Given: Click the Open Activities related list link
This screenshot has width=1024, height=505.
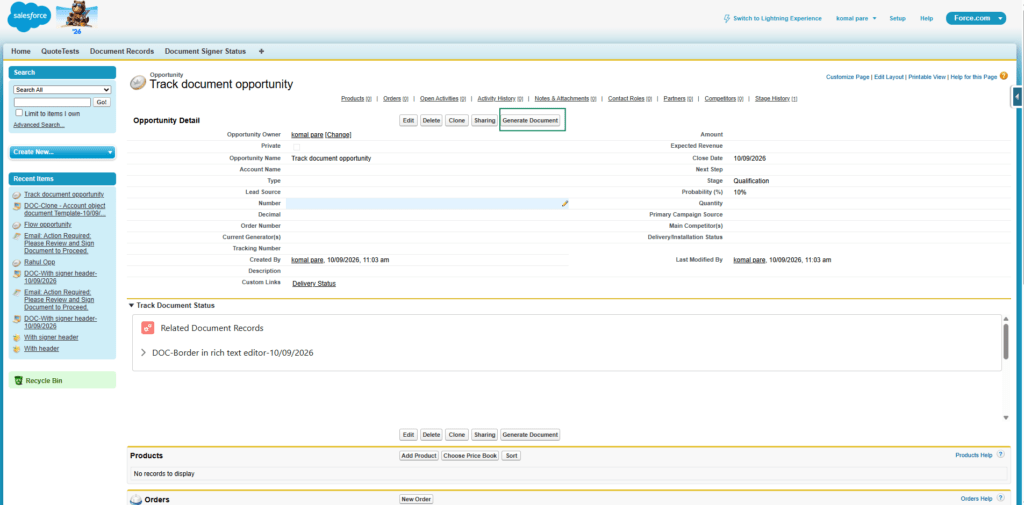Looking at the screenshot, I should click(443, 99).
